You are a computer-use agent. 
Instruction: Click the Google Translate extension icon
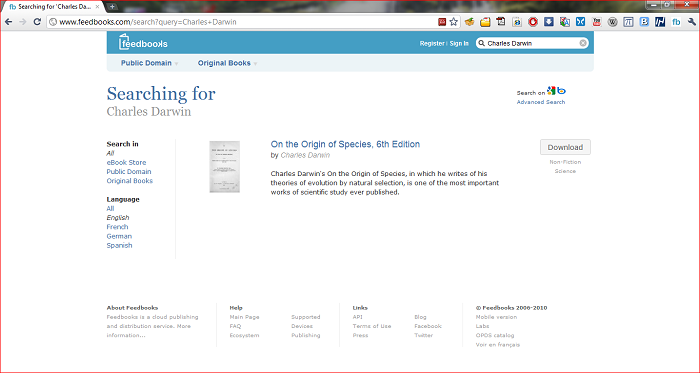click(x=565, y=22)
